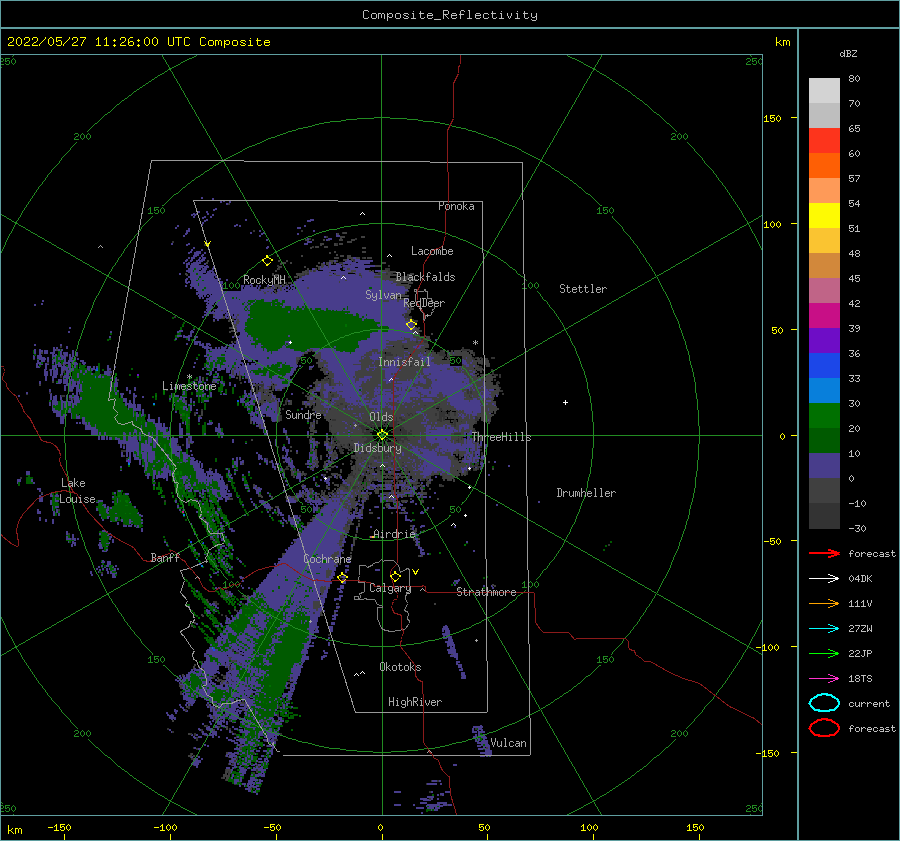Click the white plus marker east of ThreeHills
The image size is (900, 841).
(x=565, y=402)
